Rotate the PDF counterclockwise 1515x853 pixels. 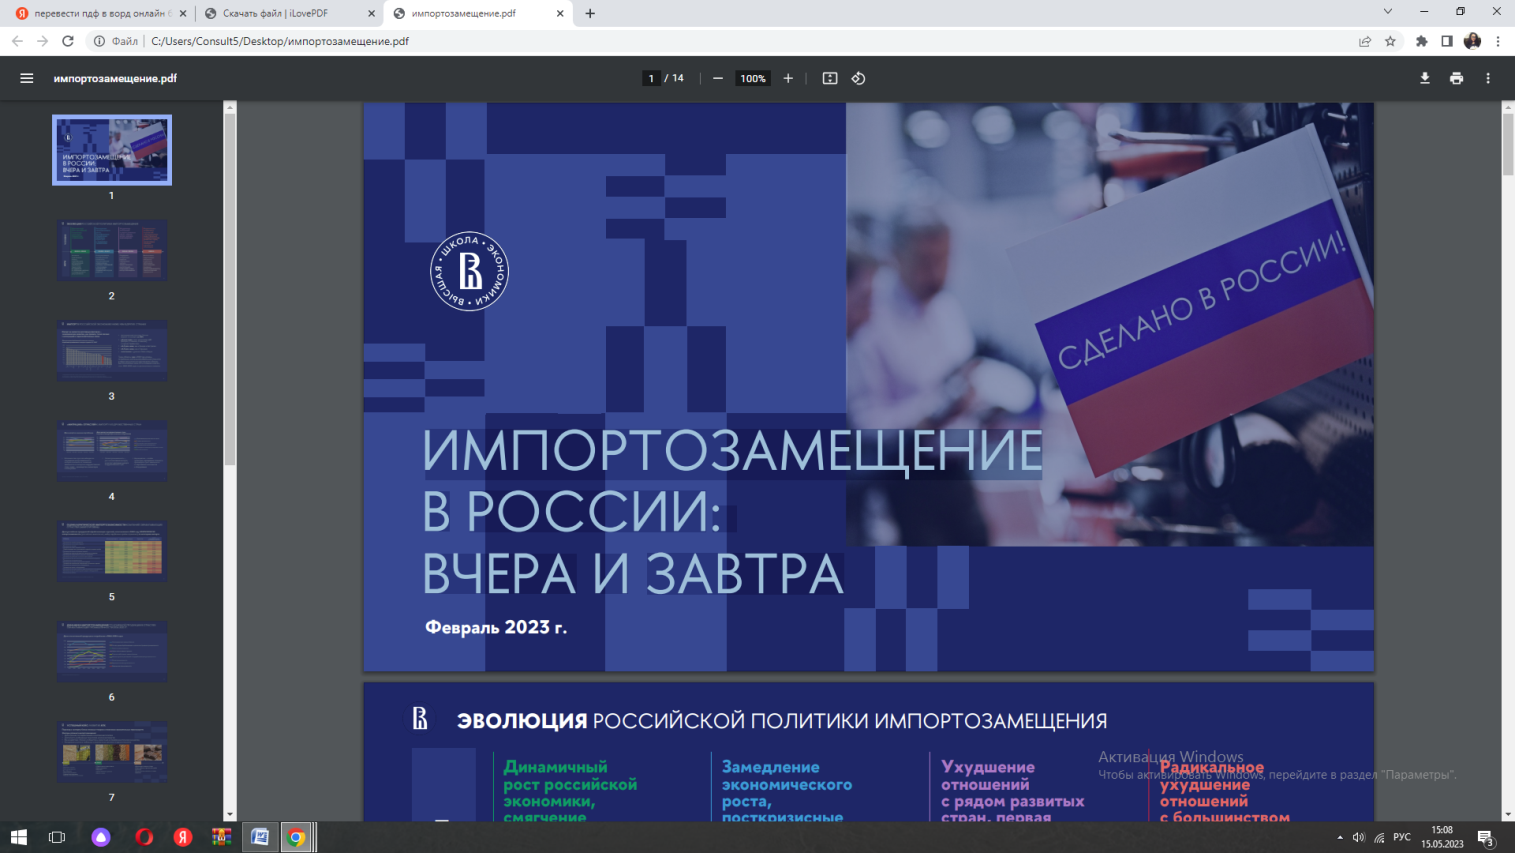point(858,78)
